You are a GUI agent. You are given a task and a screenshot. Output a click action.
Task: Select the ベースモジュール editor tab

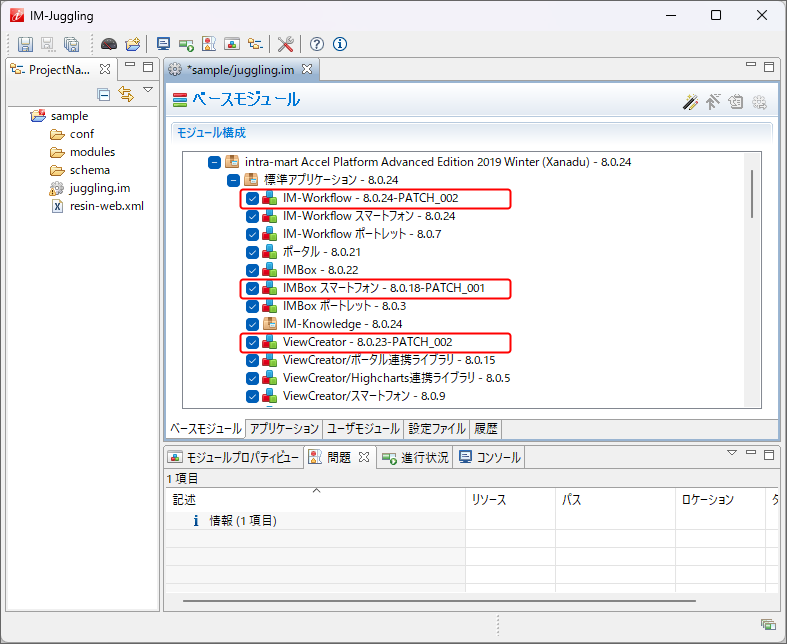click(206, 429)
